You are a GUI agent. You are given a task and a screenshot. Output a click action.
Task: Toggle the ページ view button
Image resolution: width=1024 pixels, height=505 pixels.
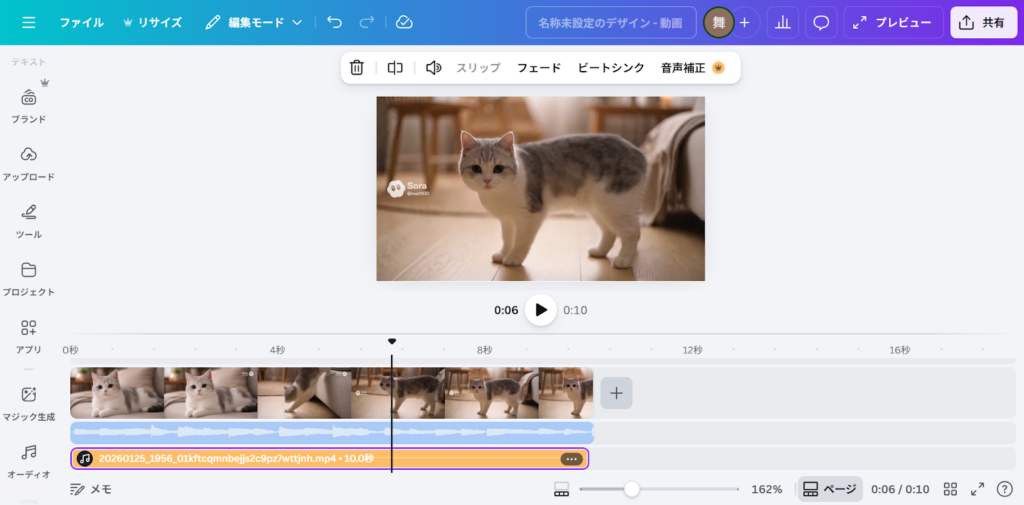pos(830,489)
